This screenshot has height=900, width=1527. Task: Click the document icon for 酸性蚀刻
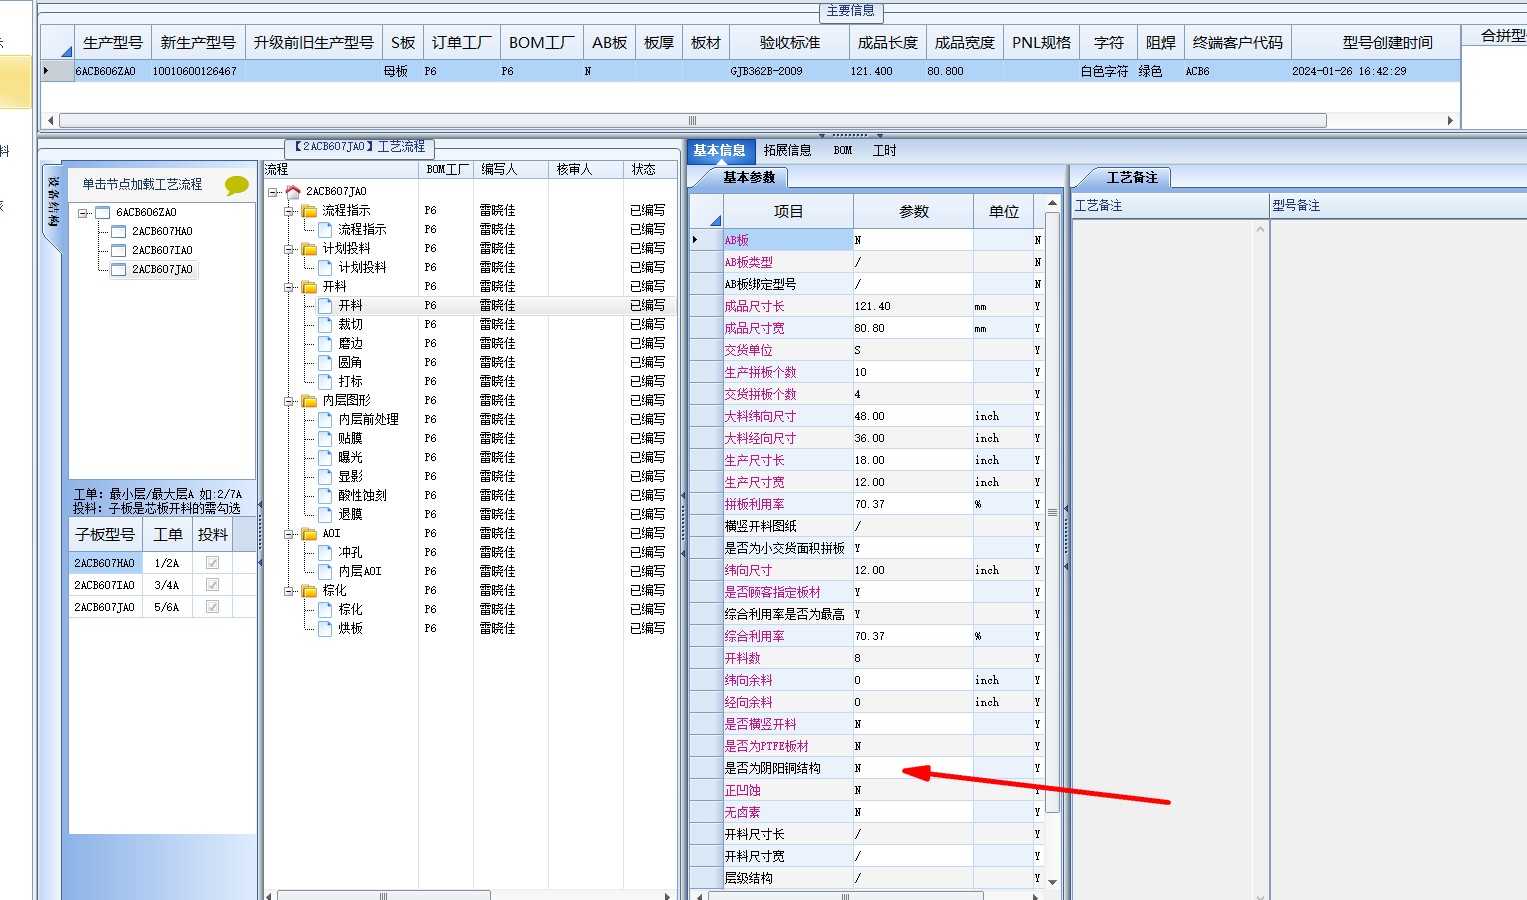click(x=325, y=495)
